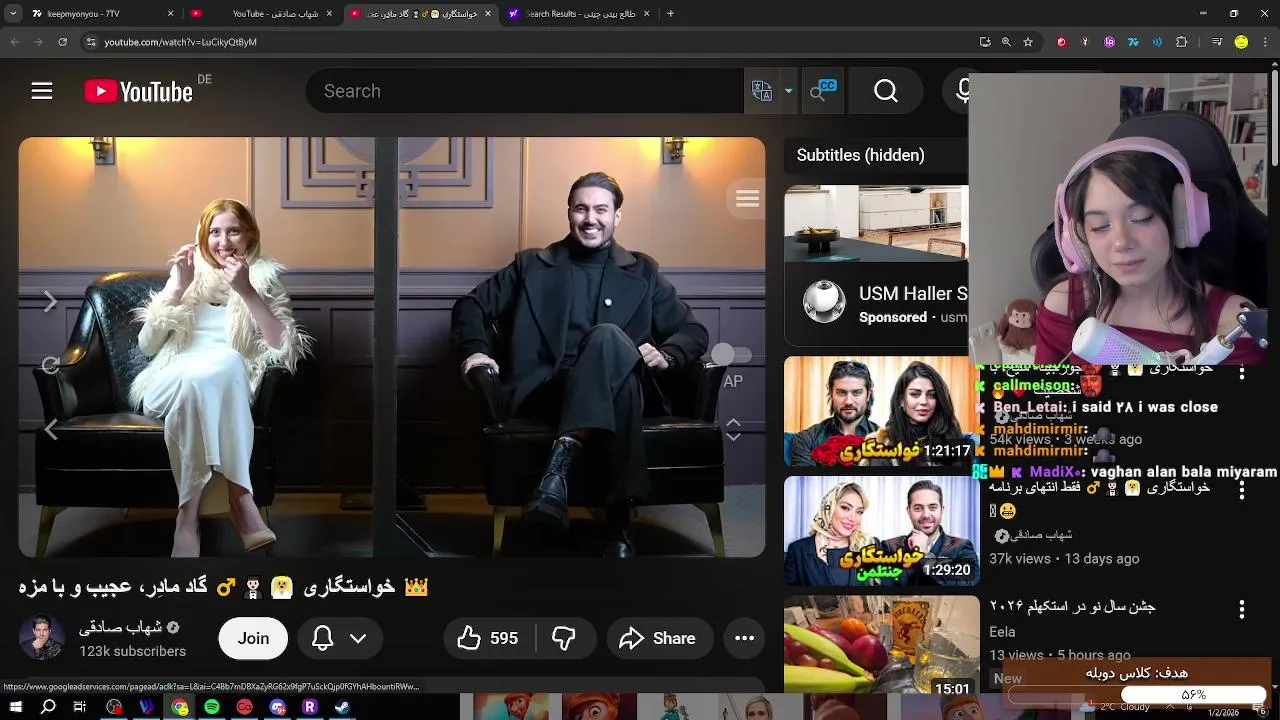Click the site information icon in address bar

coord(91,42)
